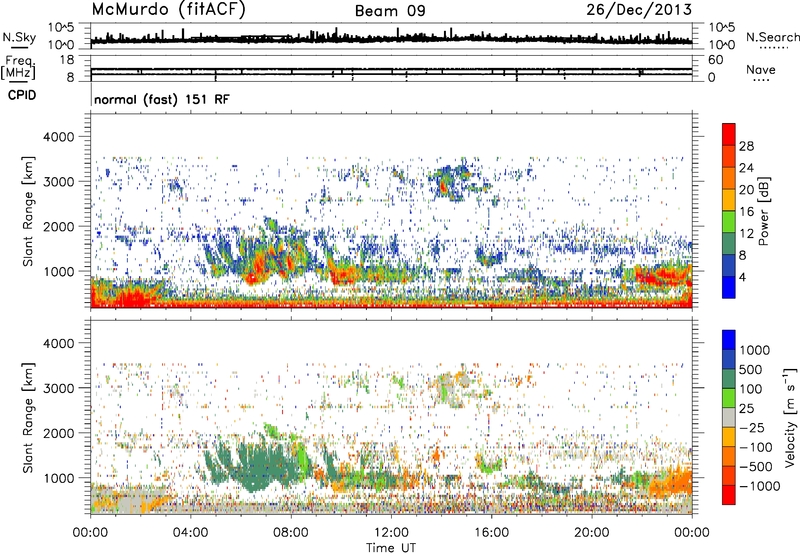Click the '16:00' time axis tick
800x554 pixels.
(x=491, y=533)
